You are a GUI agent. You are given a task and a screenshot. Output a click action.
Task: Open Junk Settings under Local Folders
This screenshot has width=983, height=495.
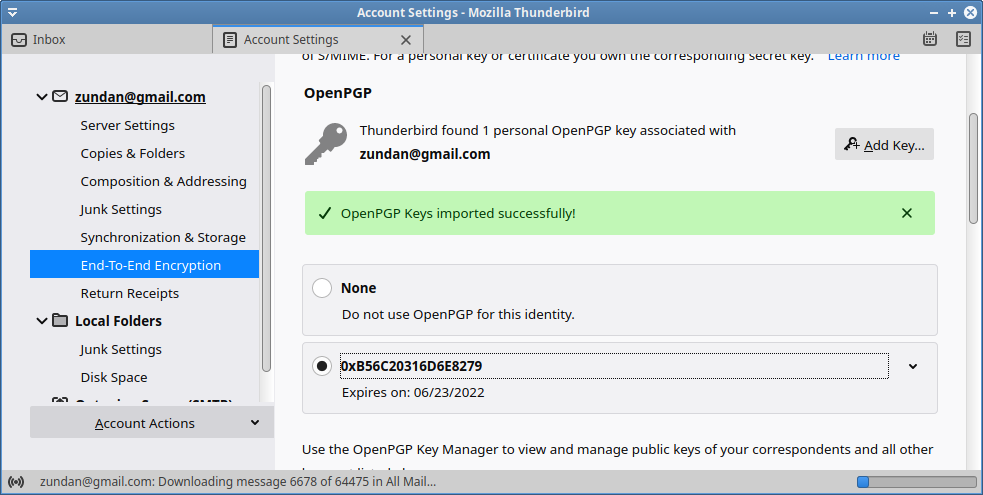(120, 350)
